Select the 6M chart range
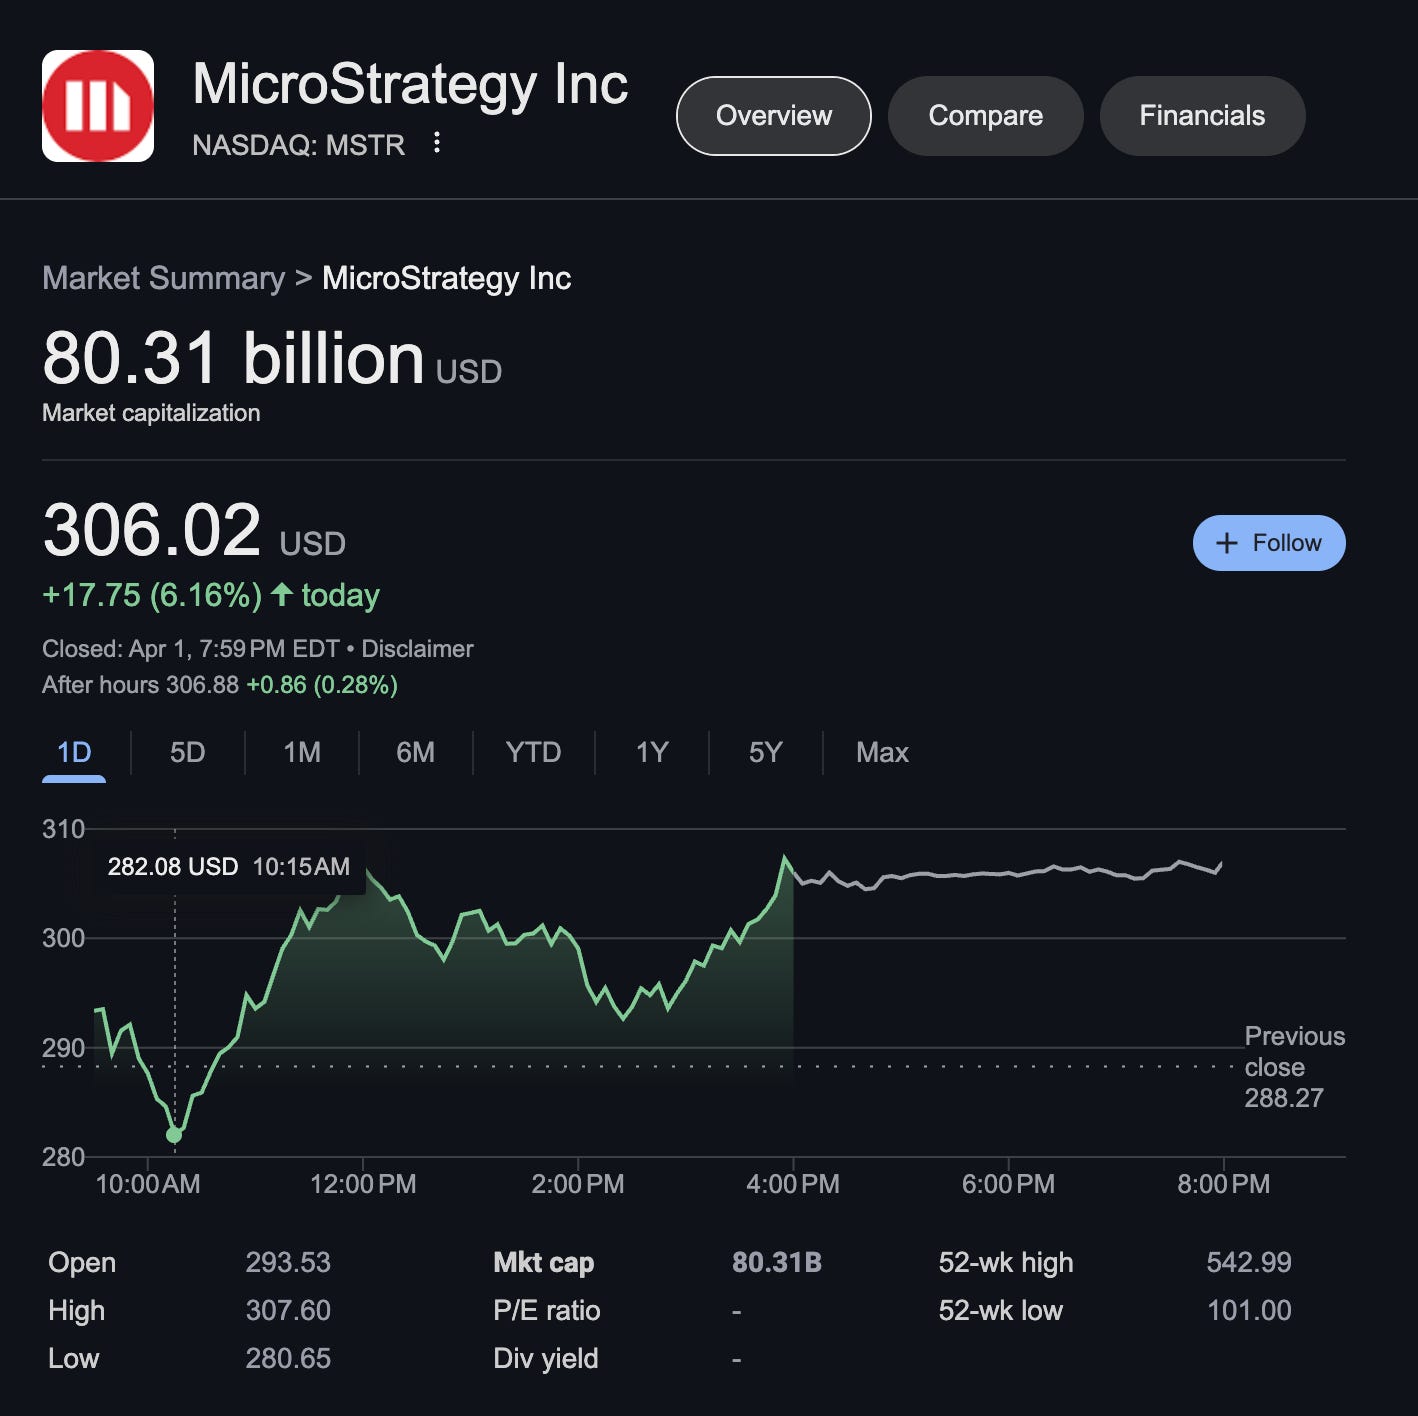This screenshot has width=1418, height=1416. point(416,753)
